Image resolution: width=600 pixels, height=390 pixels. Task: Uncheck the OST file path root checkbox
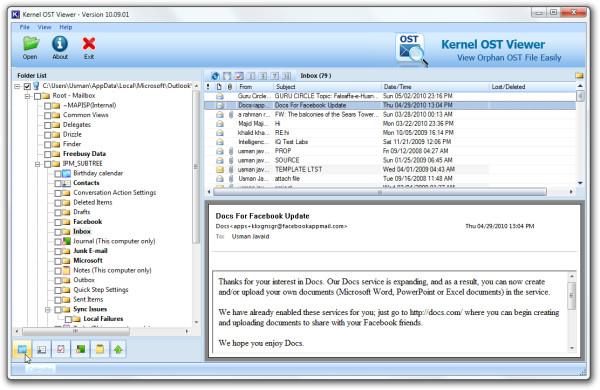(27, 86)
